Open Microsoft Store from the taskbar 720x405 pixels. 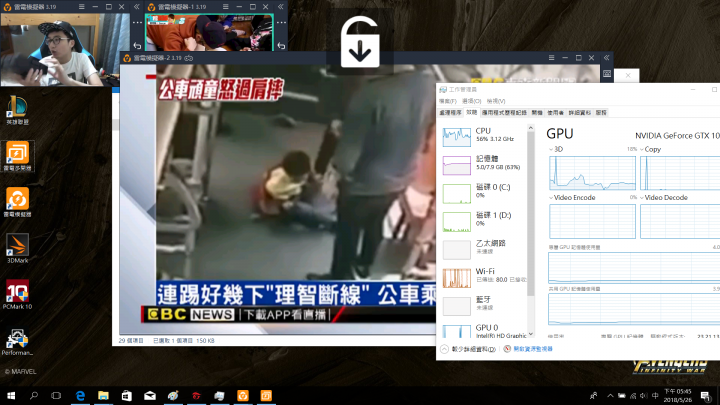pyautogui.click(x=127, y=395)
